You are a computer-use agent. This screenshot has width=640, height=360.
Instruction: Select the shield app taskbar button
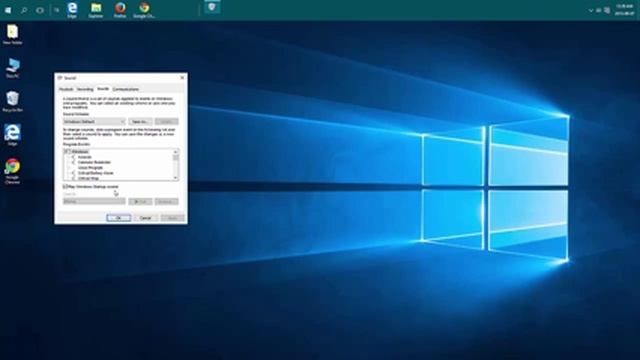click(x=212, y=7)
